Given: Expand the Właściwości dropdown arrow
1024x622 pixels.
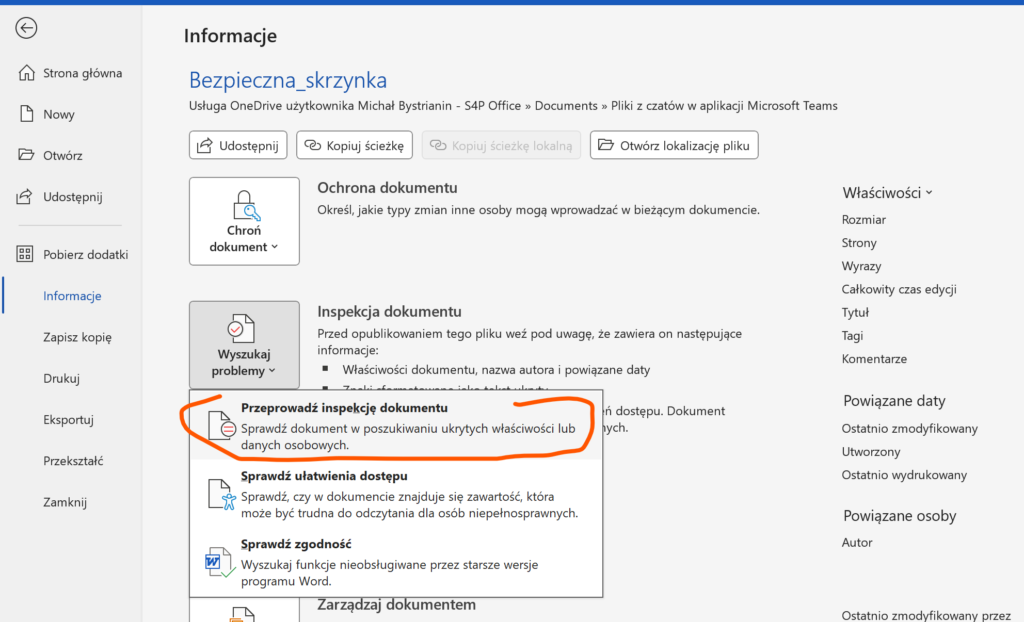Looking at the screenshot, I should (x=929, y=192).
